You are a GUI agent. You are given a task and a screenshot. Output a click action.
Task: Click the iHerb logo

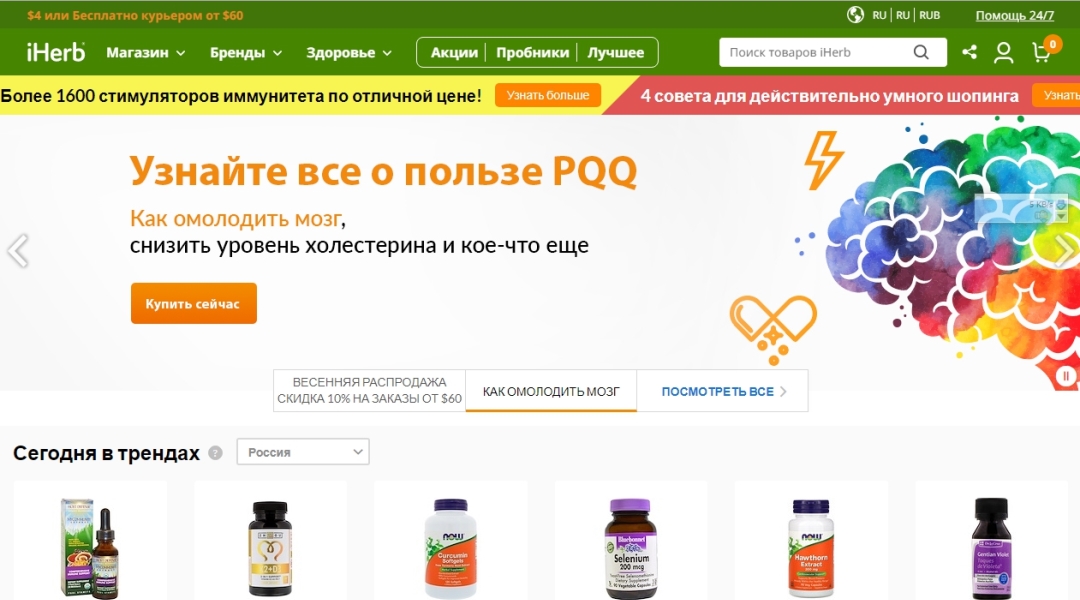[x=56, y=52]
